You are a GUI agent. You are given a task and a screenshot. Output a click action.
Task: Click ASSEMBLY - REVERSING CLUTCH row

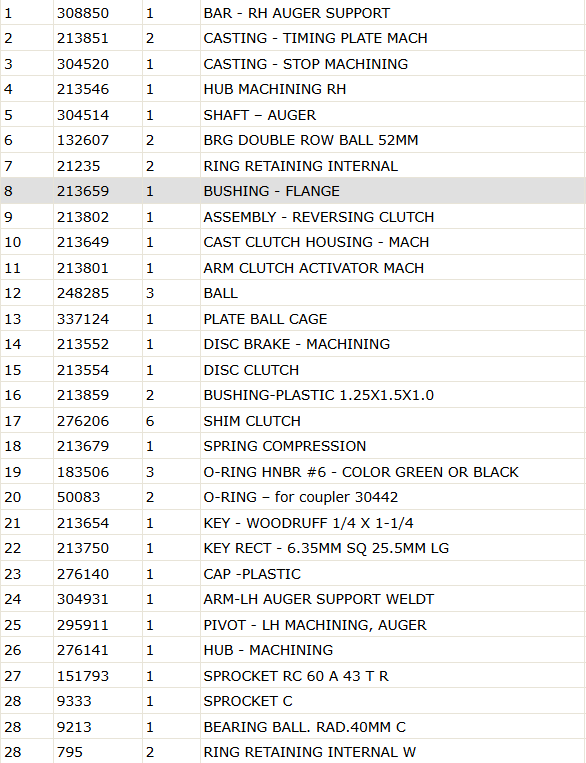tap(293, 217)
